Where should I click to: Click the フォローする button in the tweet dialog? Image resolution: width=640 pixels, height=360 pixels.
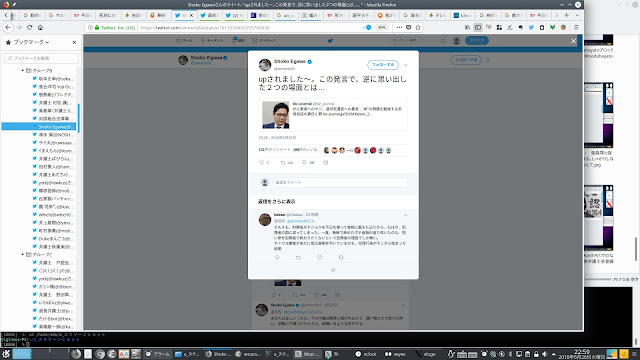[x=383, y=64]
